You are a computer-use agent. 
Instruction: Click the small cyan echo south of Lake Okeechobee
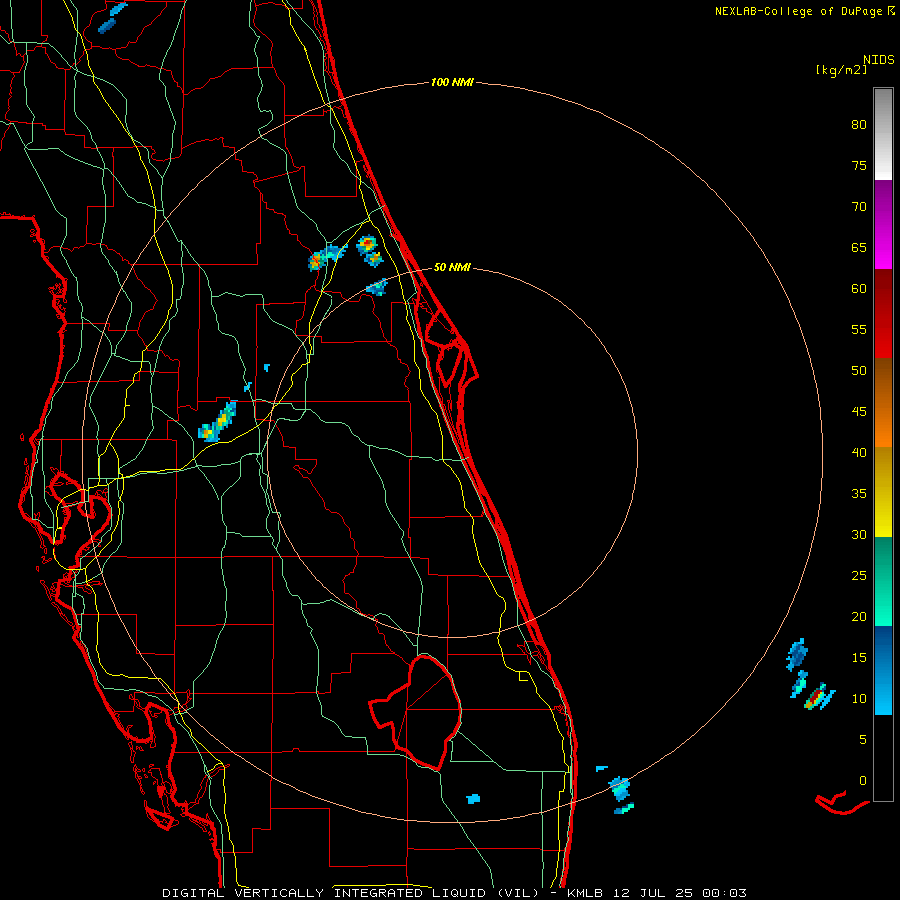(473, 798)
